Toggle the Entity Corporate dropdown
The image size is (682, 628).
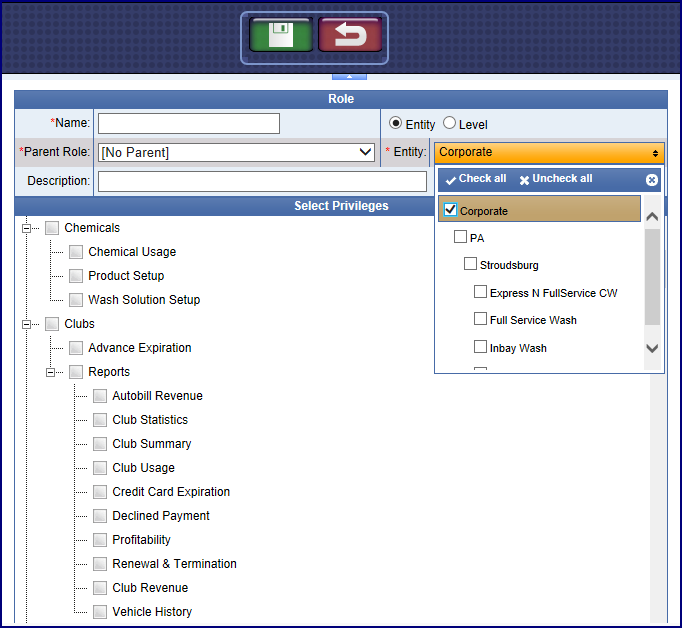tap(549, 152)
